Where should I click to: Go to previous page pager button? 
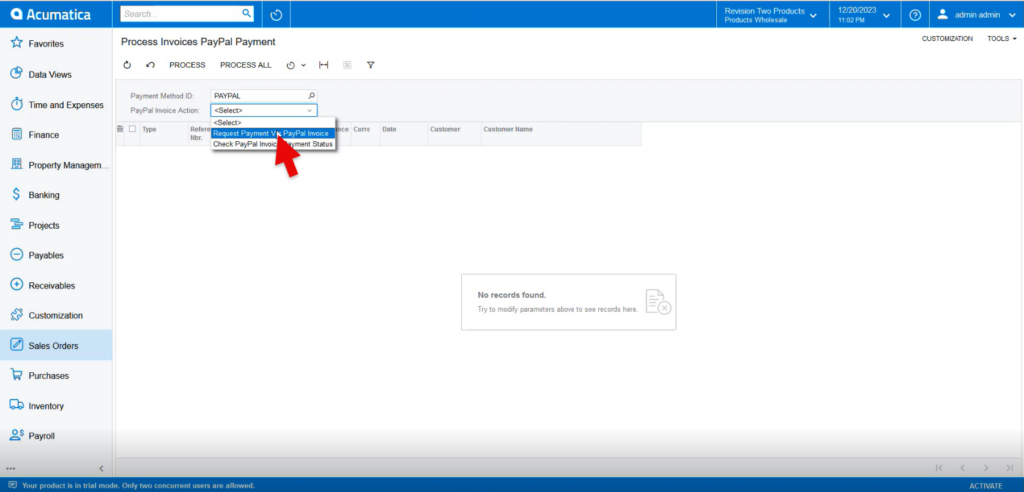coord(963,468)
